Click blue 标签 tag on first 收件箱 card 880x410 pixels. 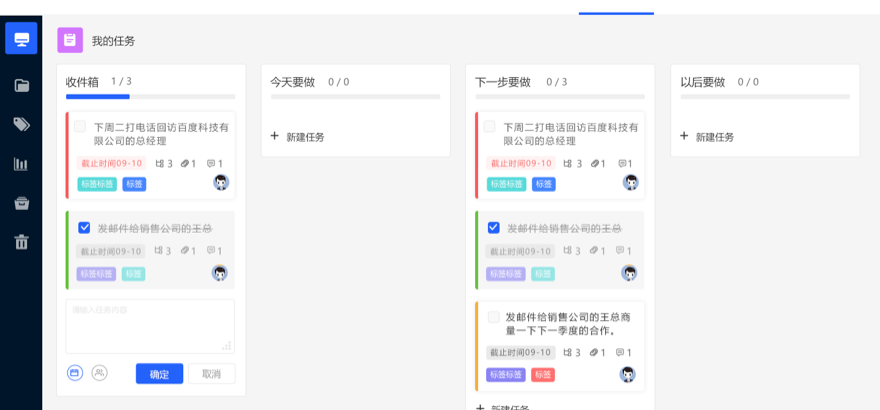(134, 184)
